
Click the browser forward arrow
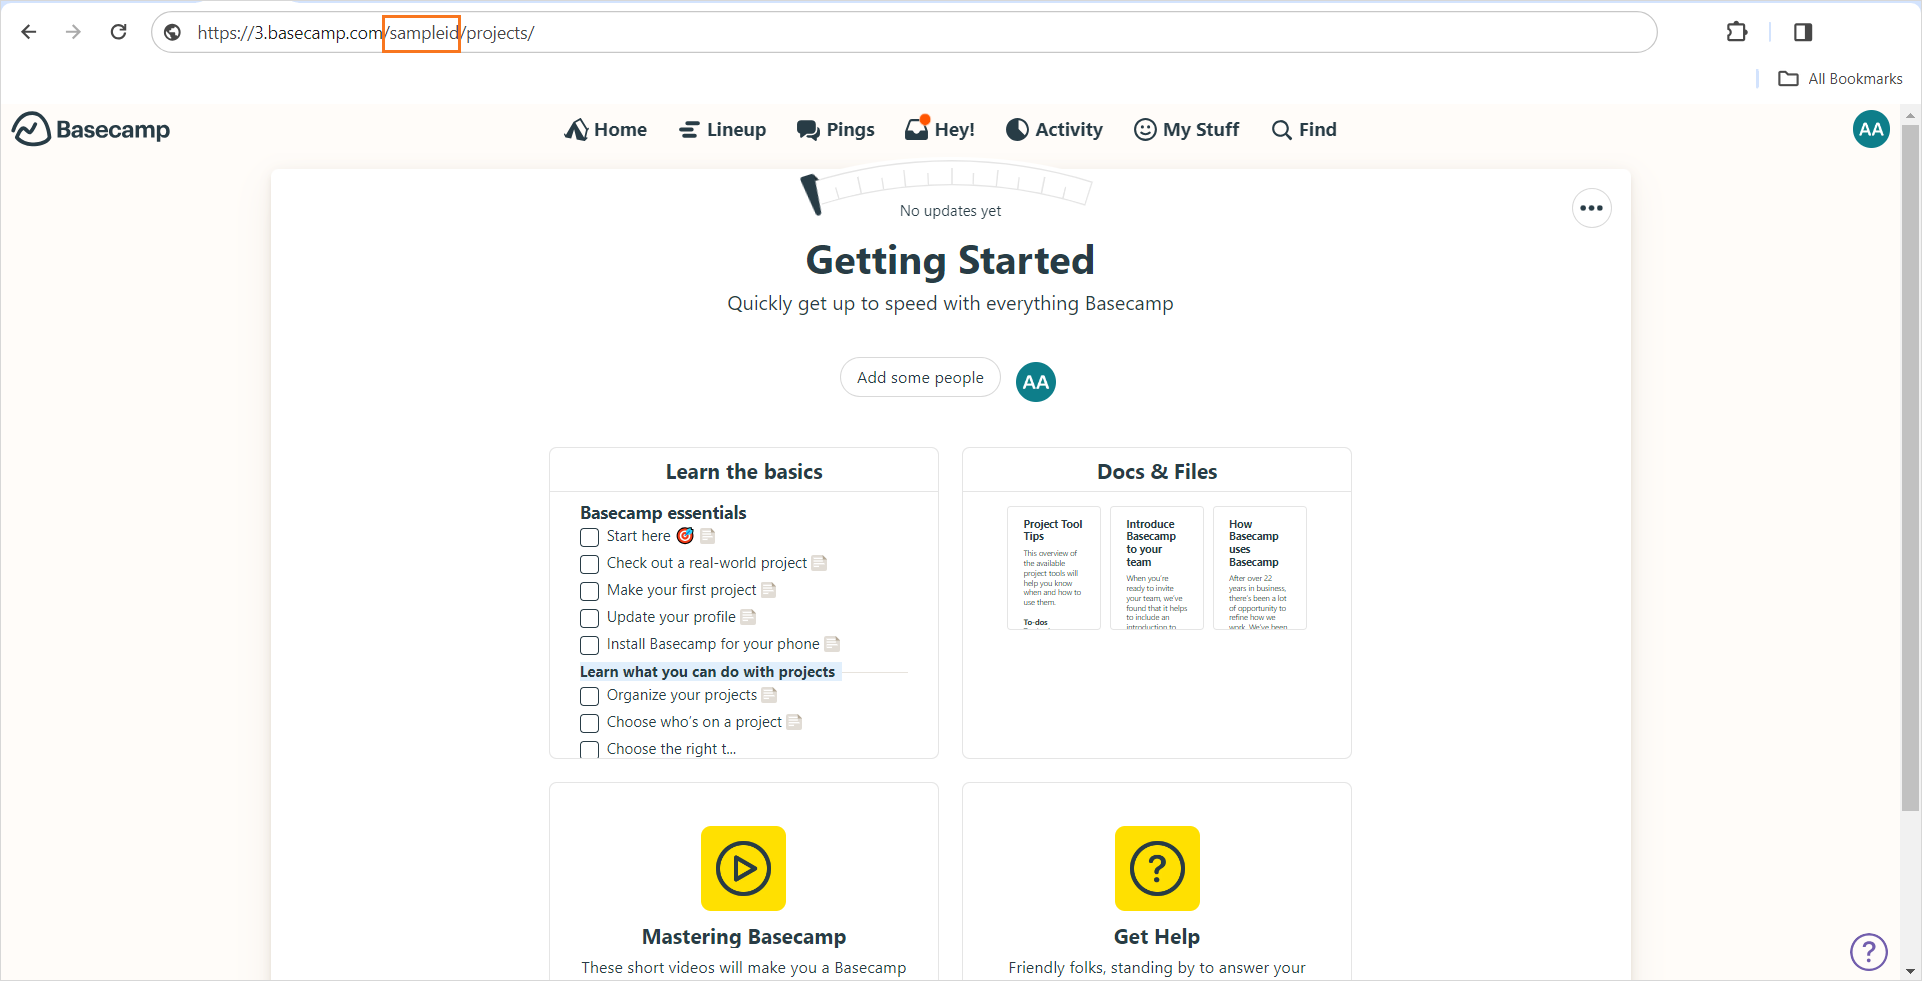pyautogui.click(x=73, y=32)
